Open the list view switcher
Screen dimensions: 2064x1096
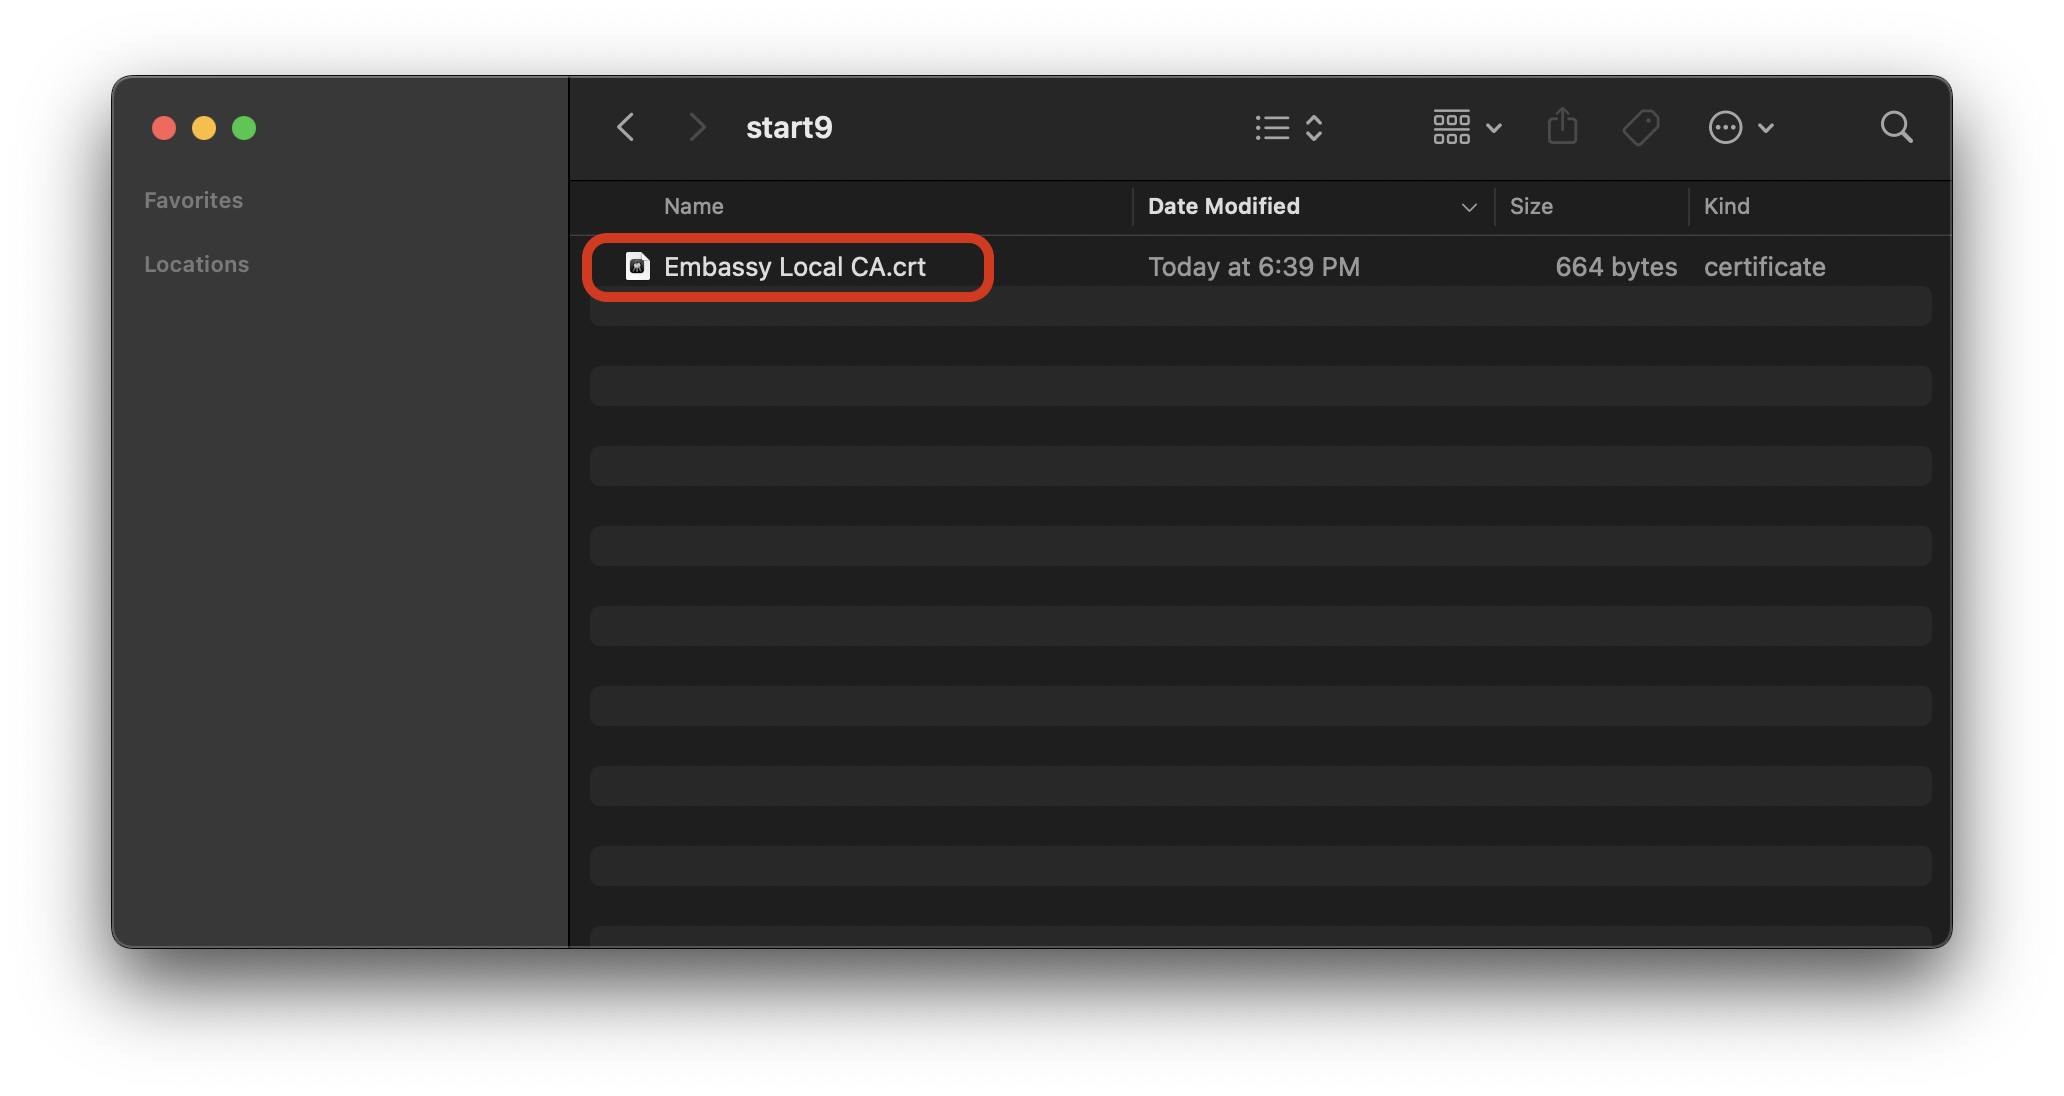[x=1288, y=128]
